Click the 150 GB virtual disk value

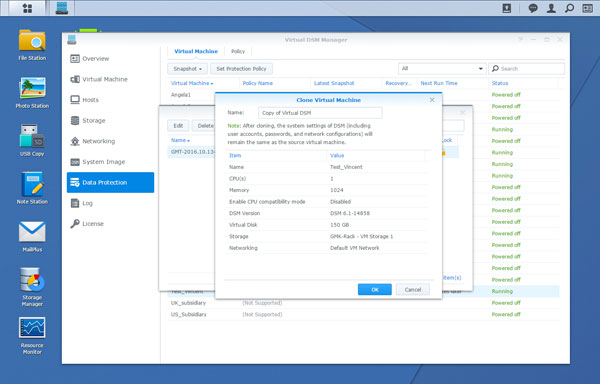point(339,225)
